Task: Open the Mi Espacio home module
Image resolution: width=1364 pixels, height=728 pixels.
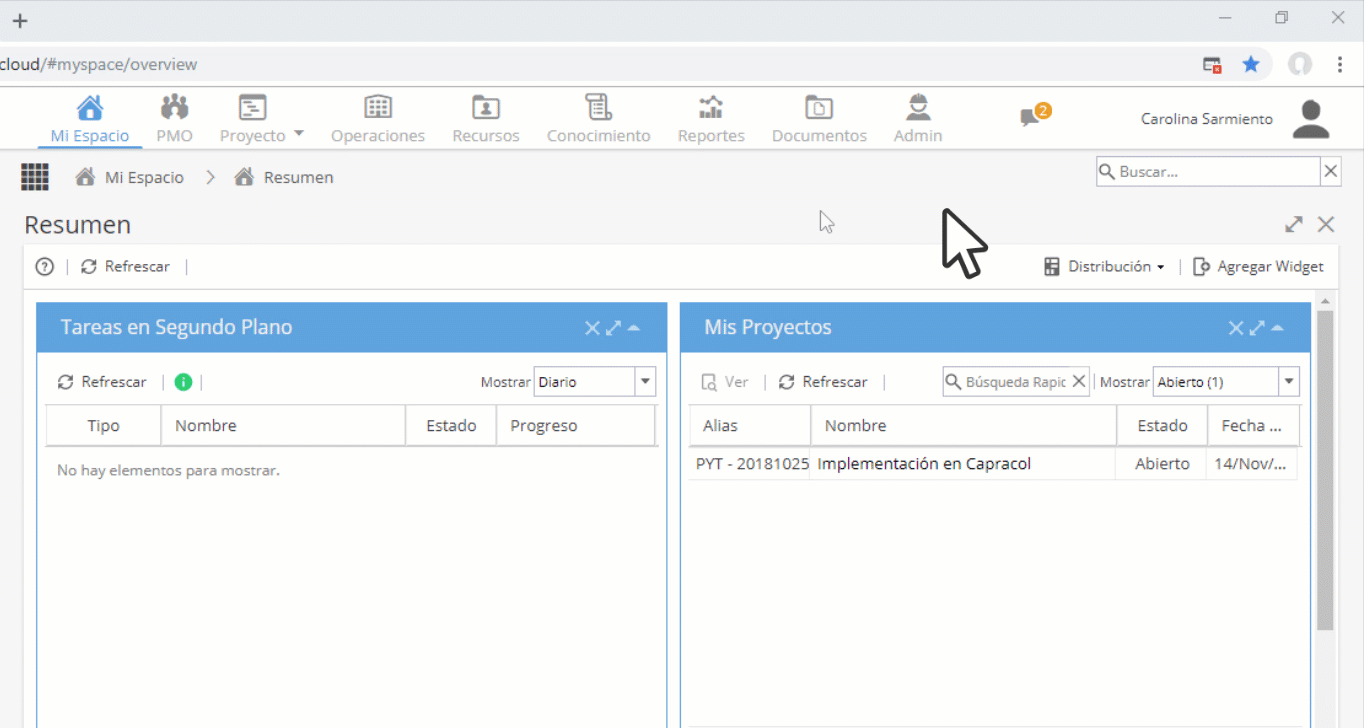Action: 90,119
